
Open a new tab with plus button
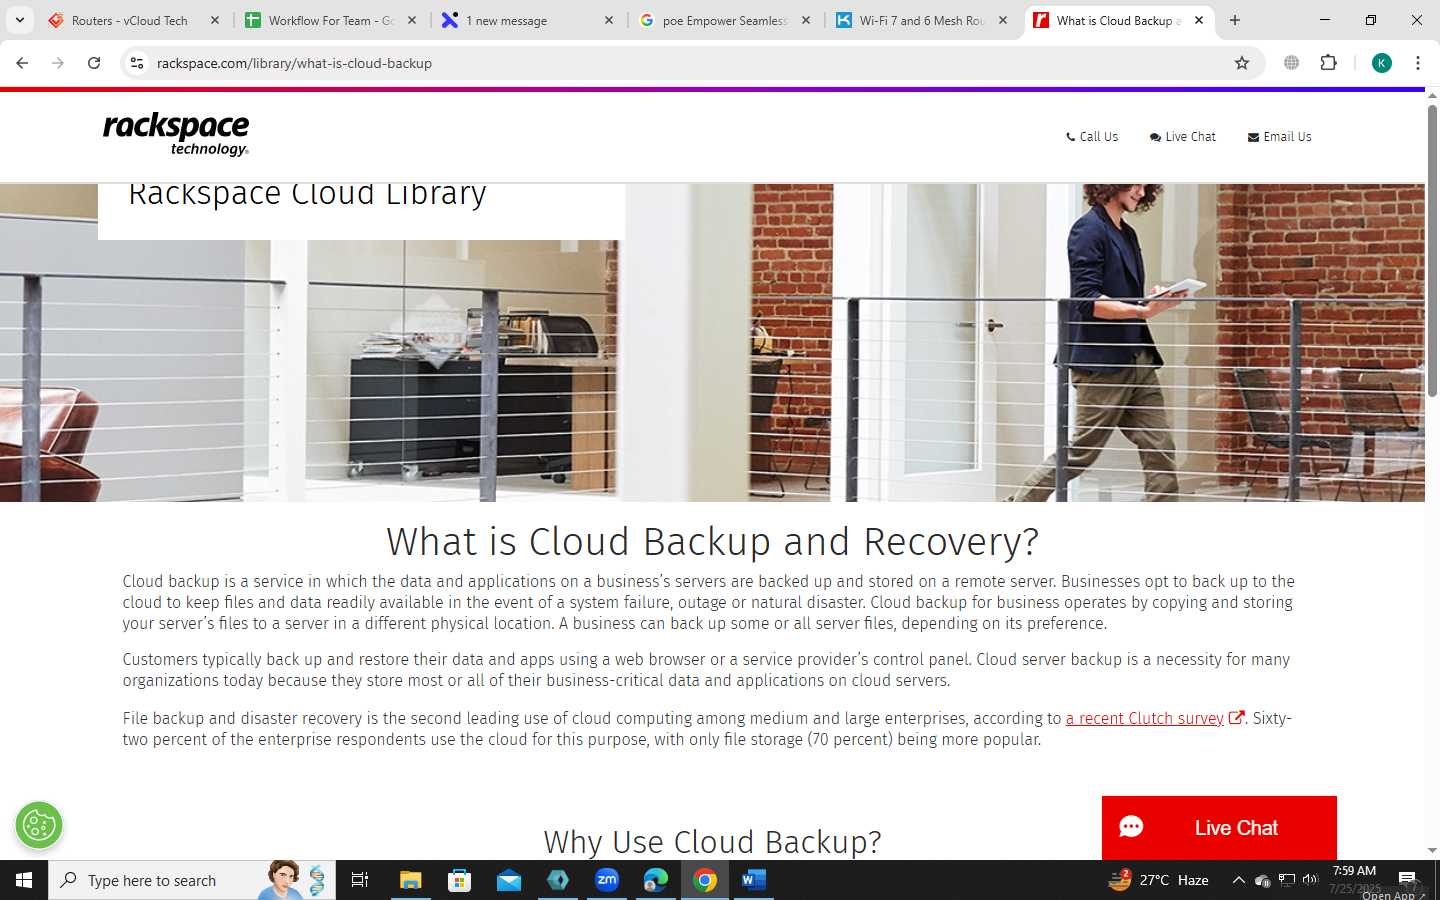(1235, 20)
